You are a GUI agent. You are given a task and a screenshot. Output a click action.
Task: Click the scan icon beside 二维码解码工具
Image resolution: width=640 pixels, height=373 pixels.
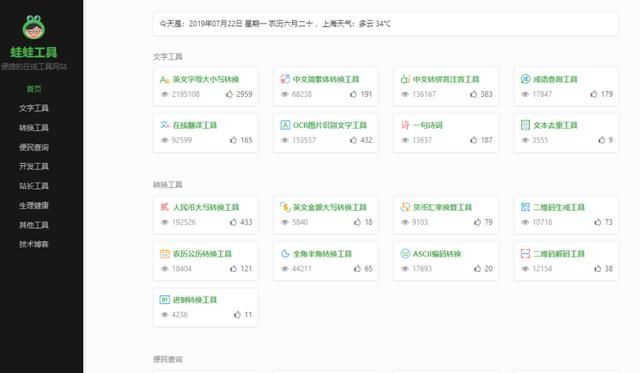pyautogui.click(x=525, y=253)
